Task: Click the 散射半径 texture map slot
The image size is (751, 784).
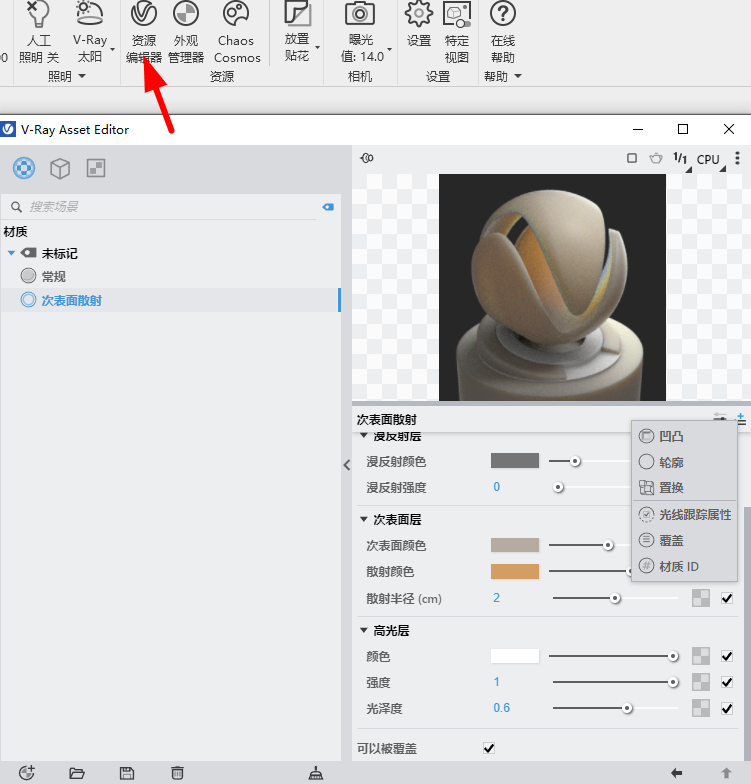Action: (701, 598)
